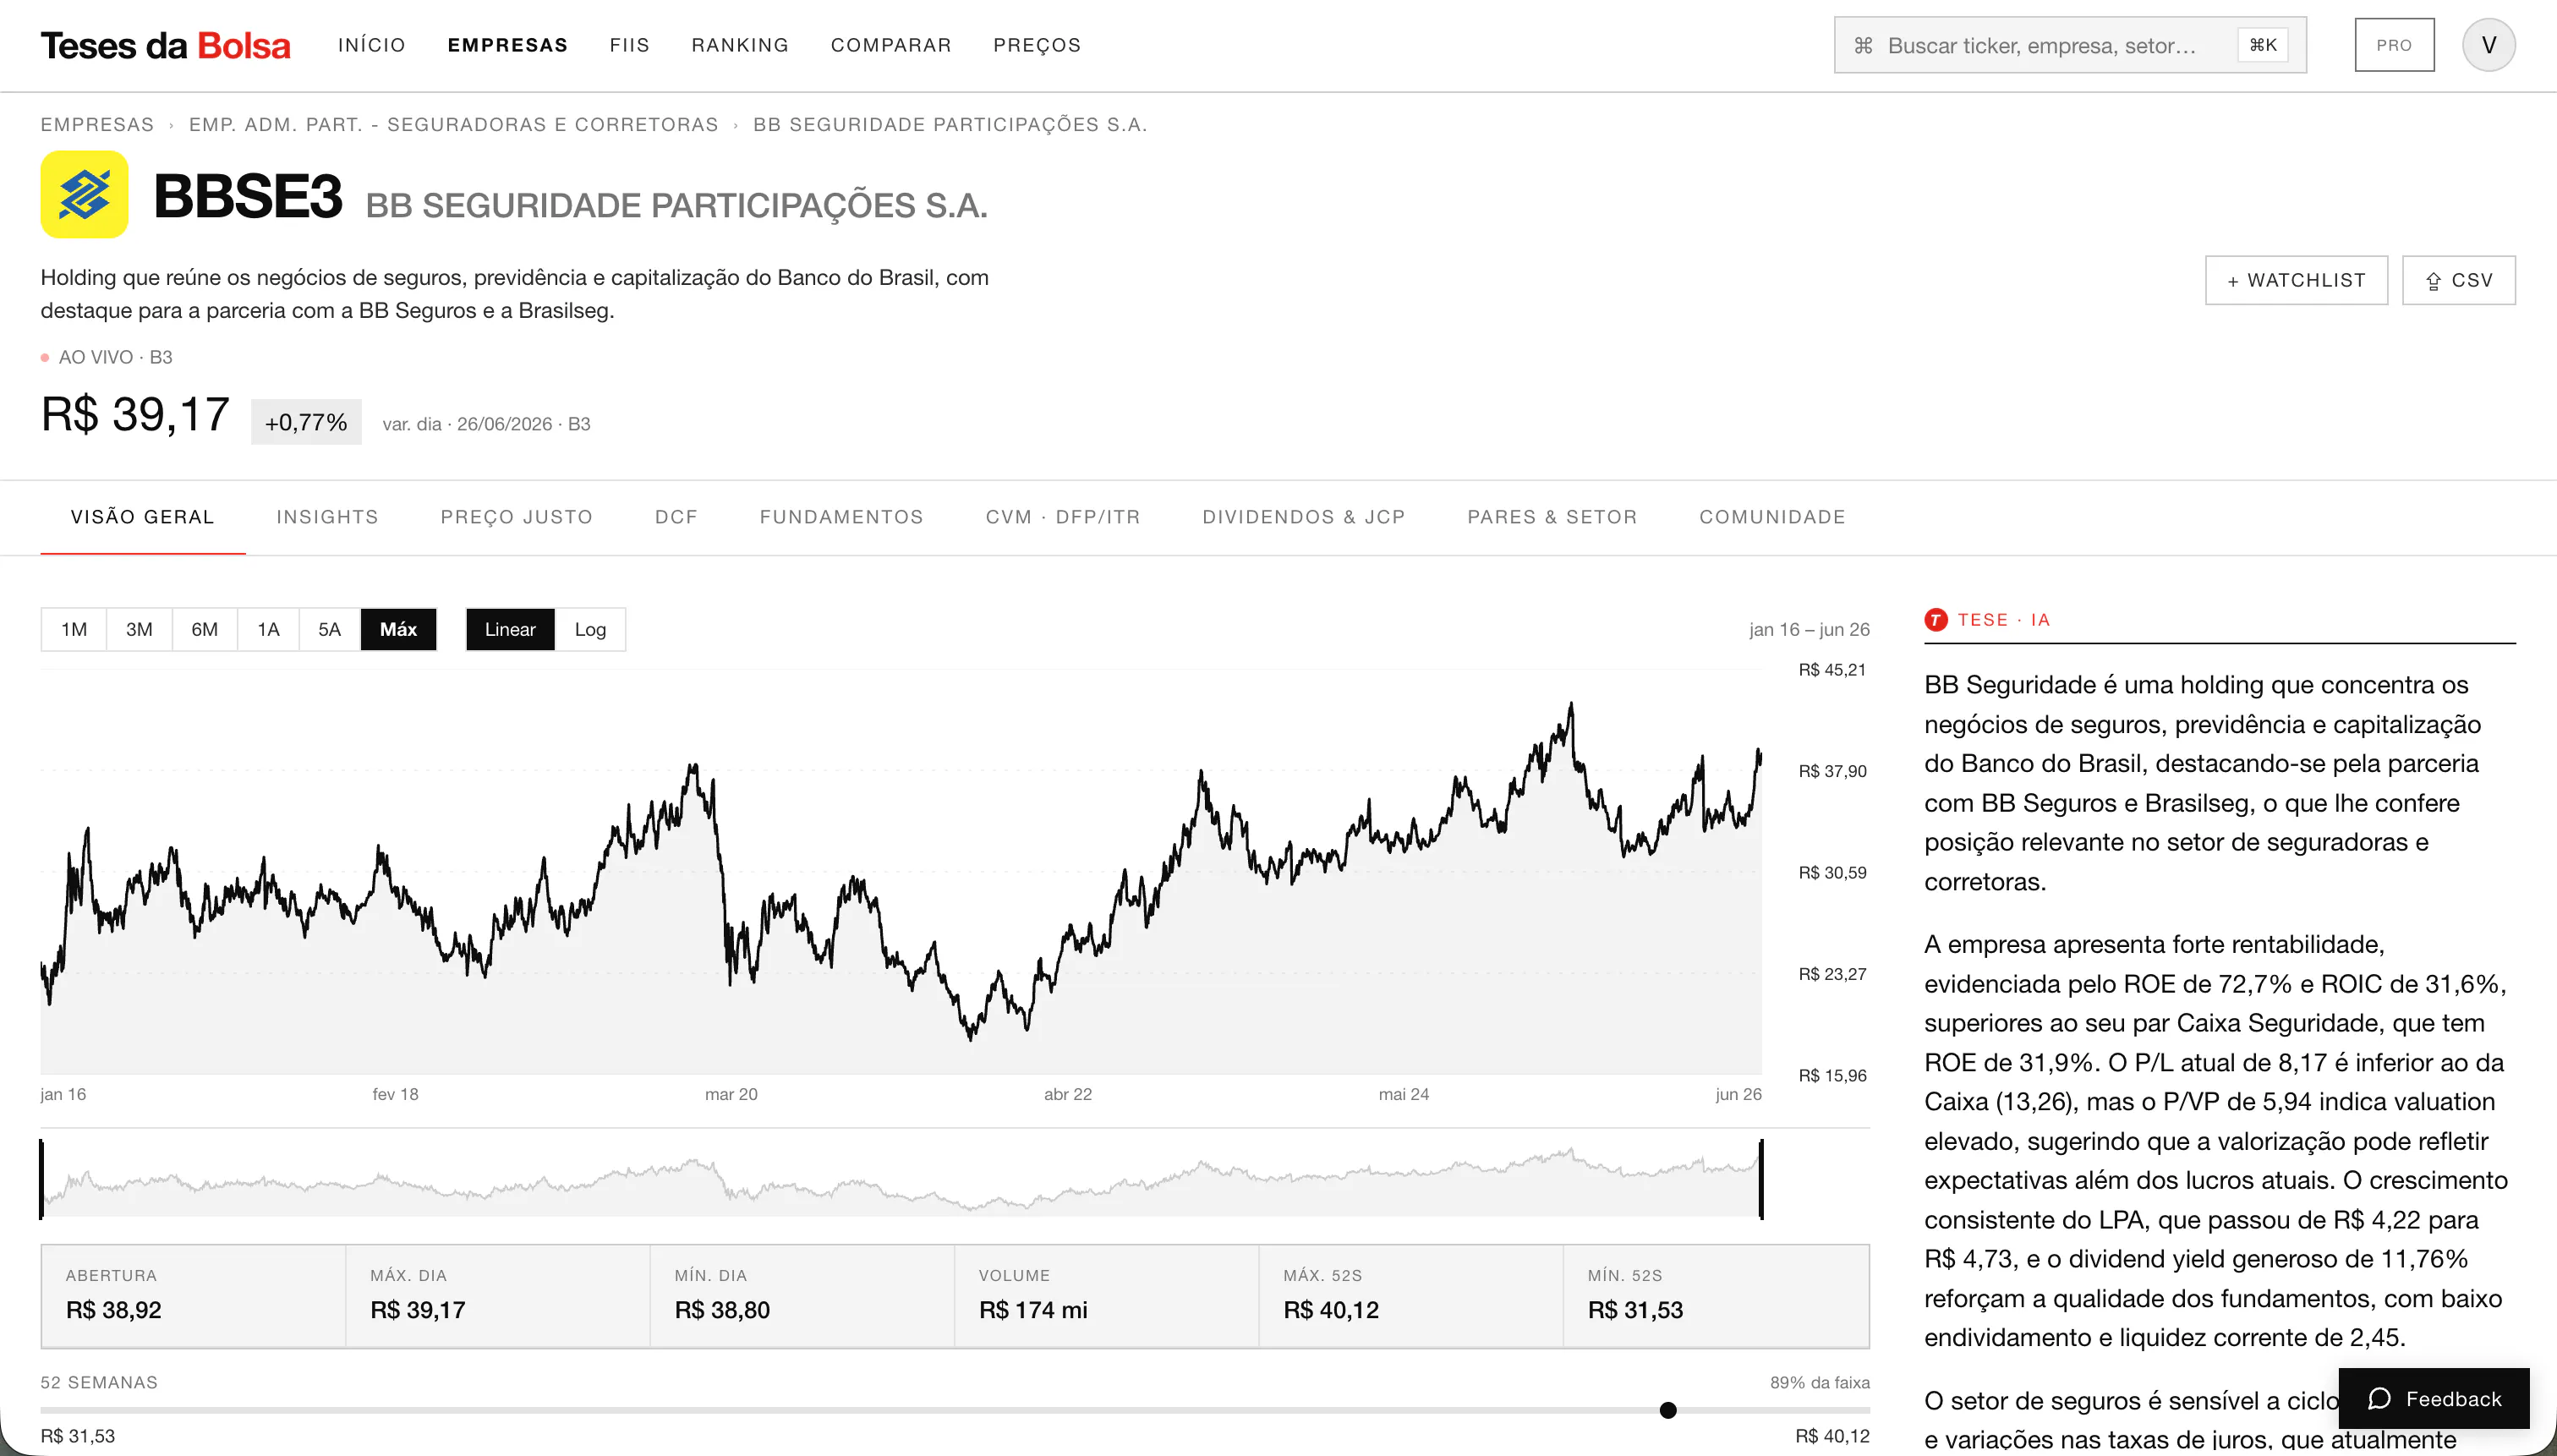
Task: Click the 'TESE · IA' heading
Action: pos(2004,620)
